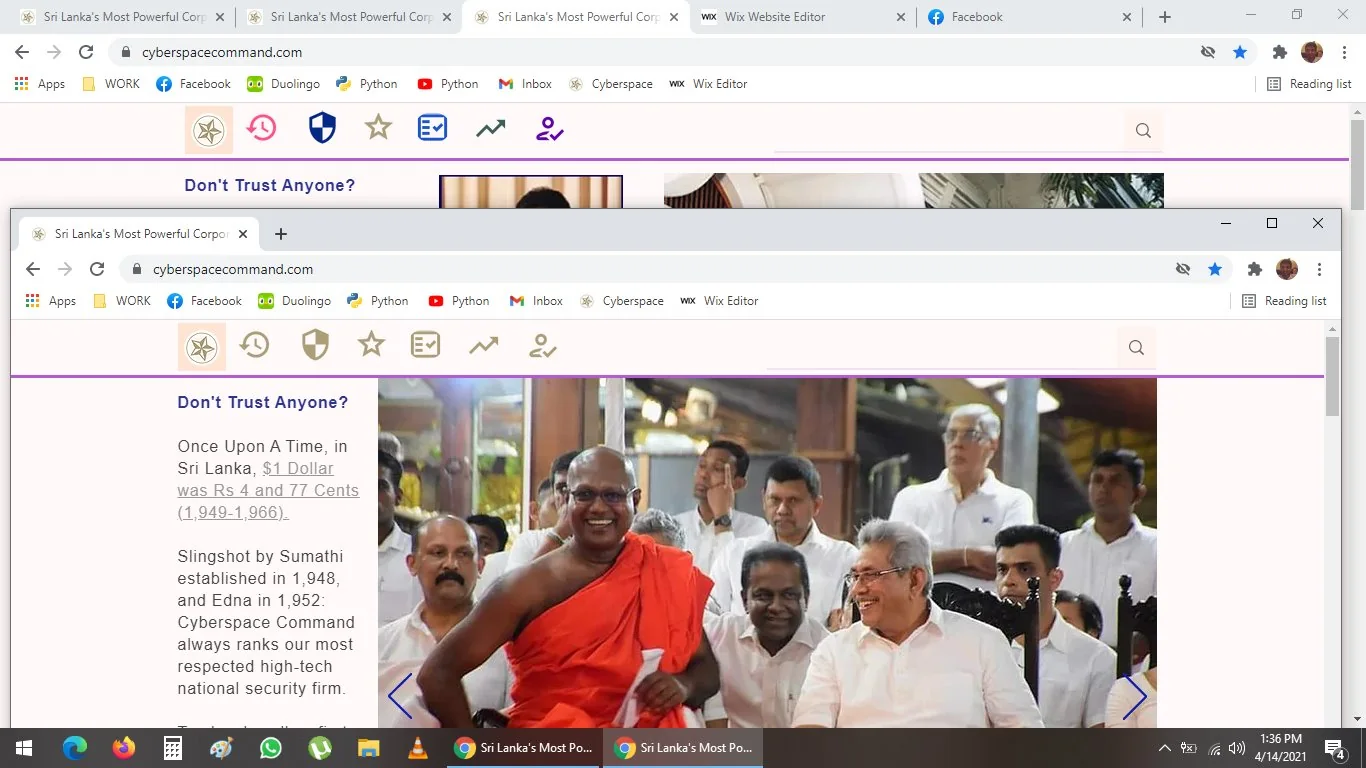The height and width of the screenshot is (768, 1366).
Task: Open new tab in front window
Action: click(x=281, y=234)
